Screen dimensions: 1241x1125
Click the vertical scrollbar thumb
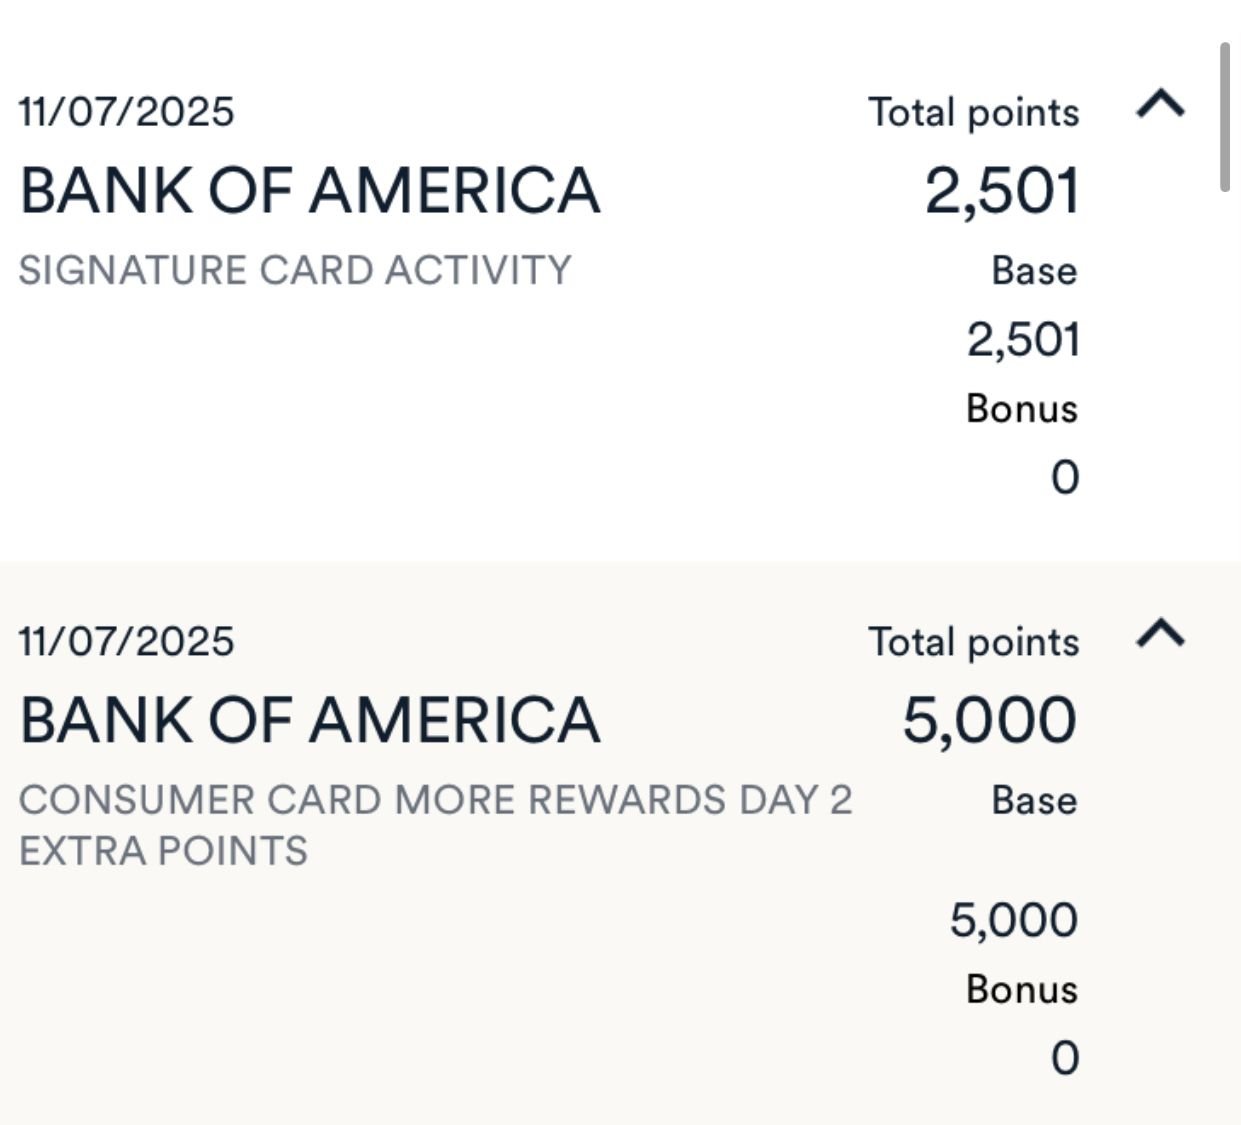(x=1225, y=117)
